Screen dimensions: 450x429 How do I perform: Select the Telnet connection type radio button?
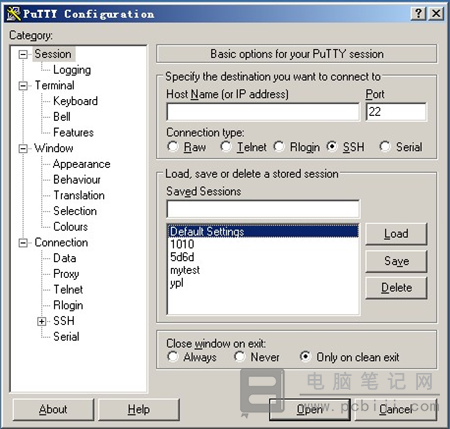pos(226,146)
